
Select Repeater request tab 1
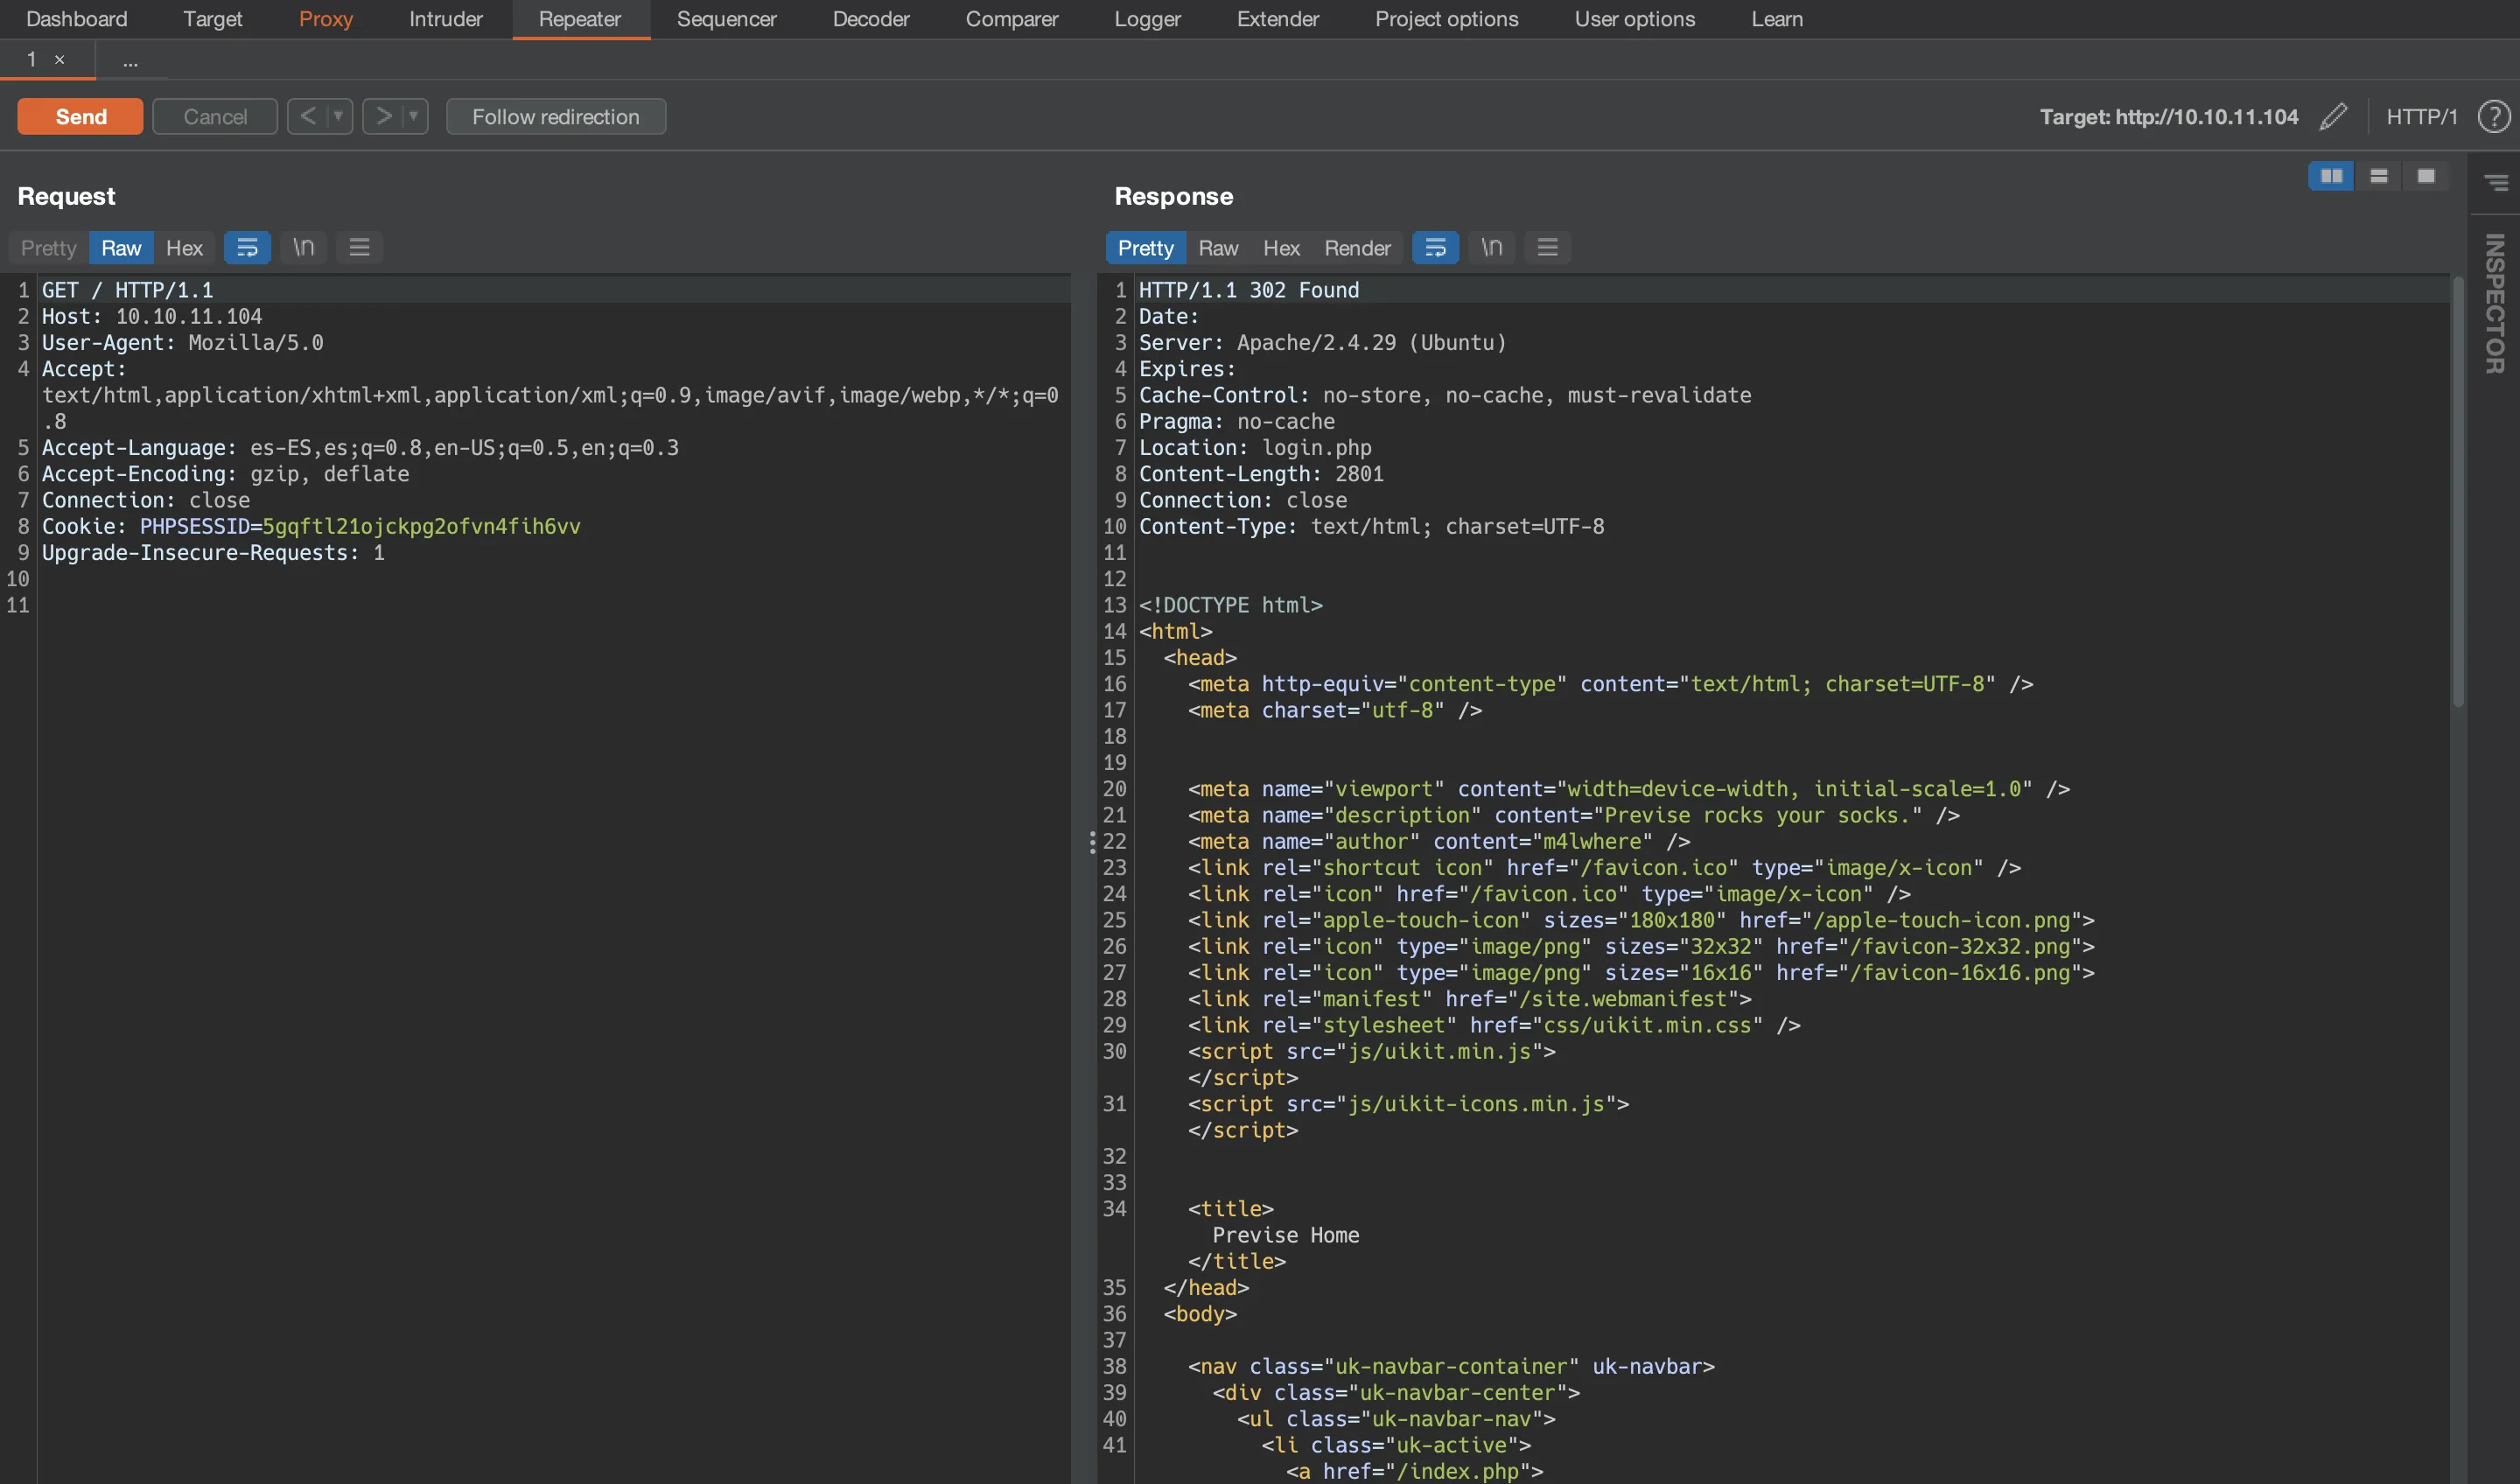click(x=32, y=60)
